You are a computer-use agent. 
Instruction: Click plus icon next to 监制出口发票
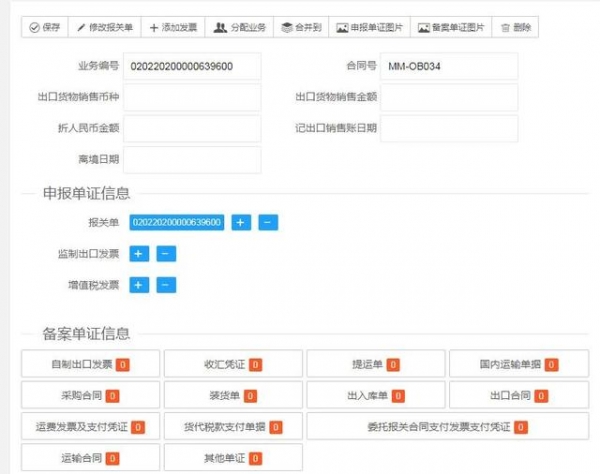(x=139, y=254)
